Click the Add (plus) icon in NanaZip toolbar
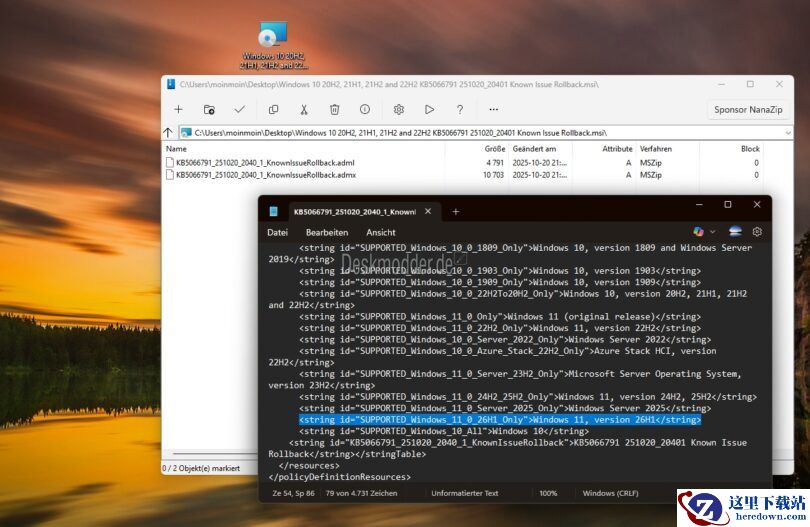The height and width of the screenshot is (527, 810). (x=178, y=109)
